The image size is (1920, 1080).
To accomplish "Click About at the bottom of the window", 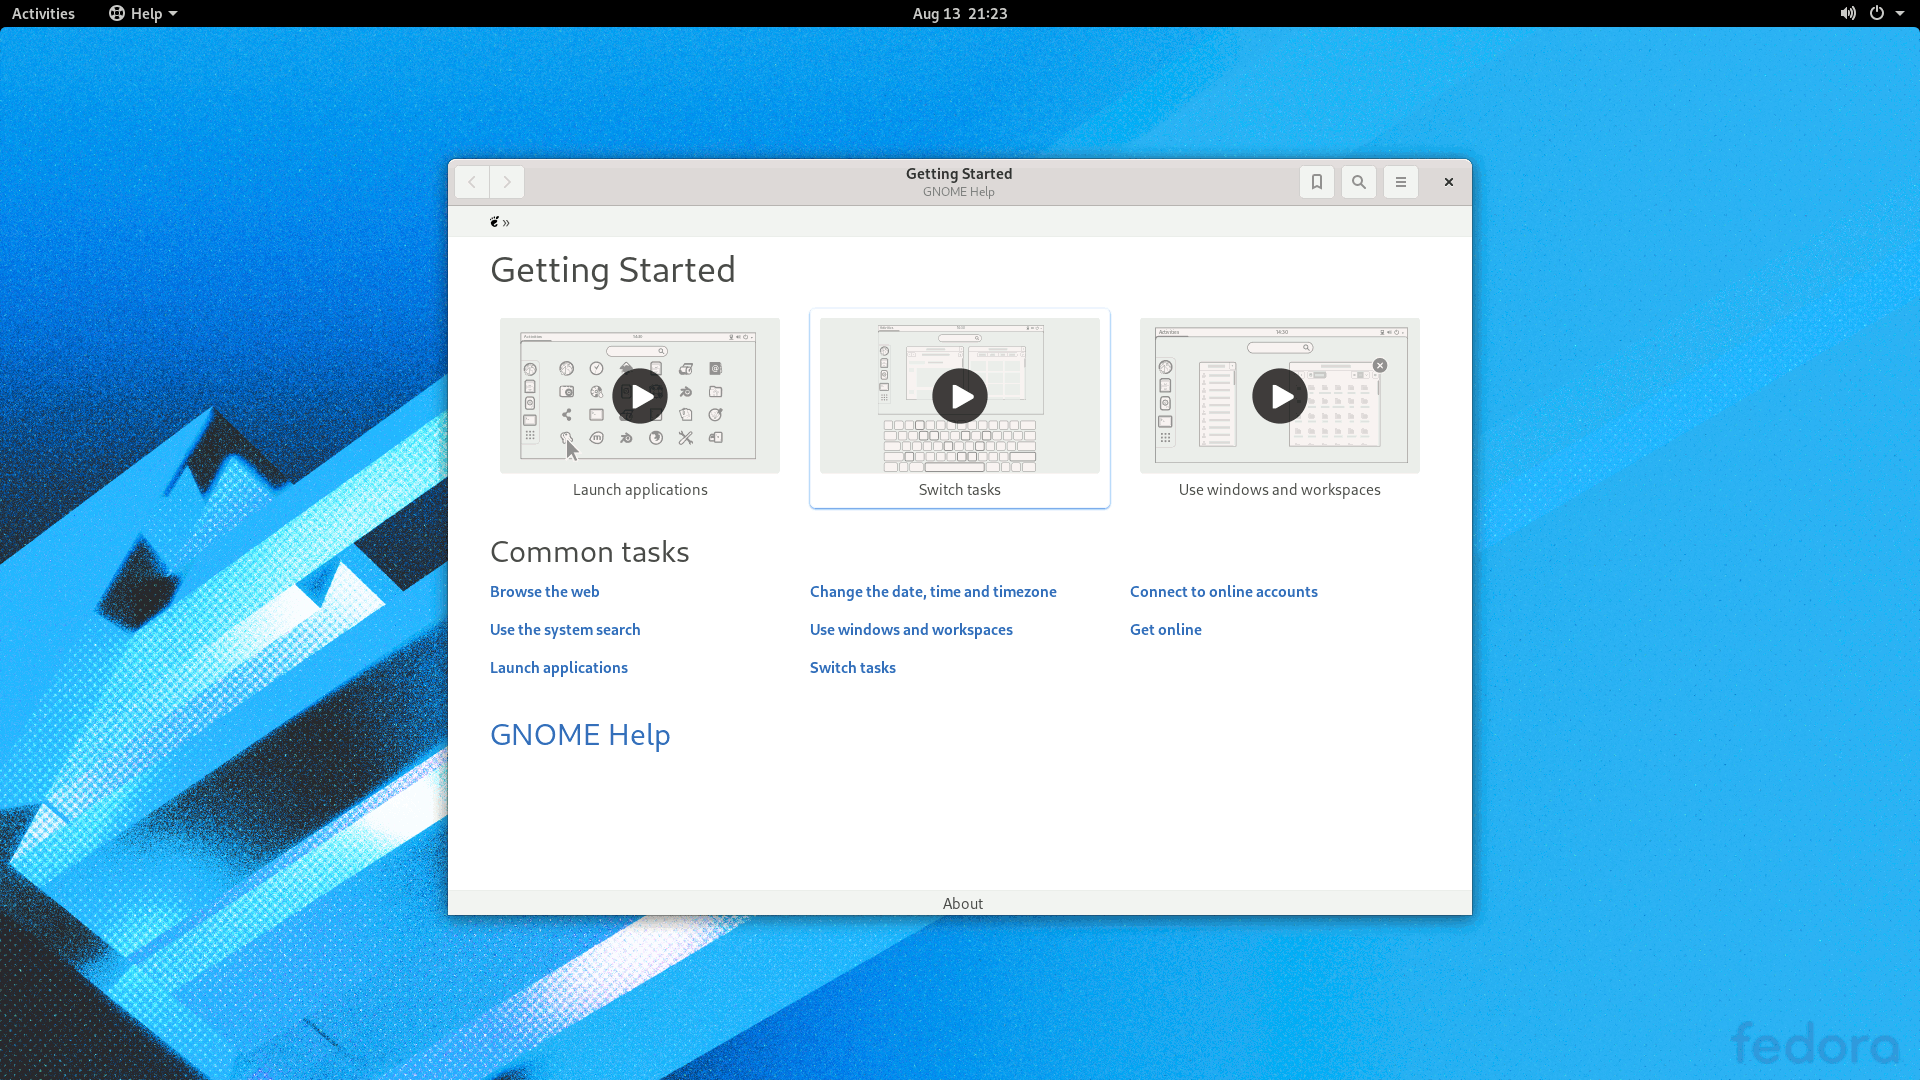I will [x=962, y=903].
